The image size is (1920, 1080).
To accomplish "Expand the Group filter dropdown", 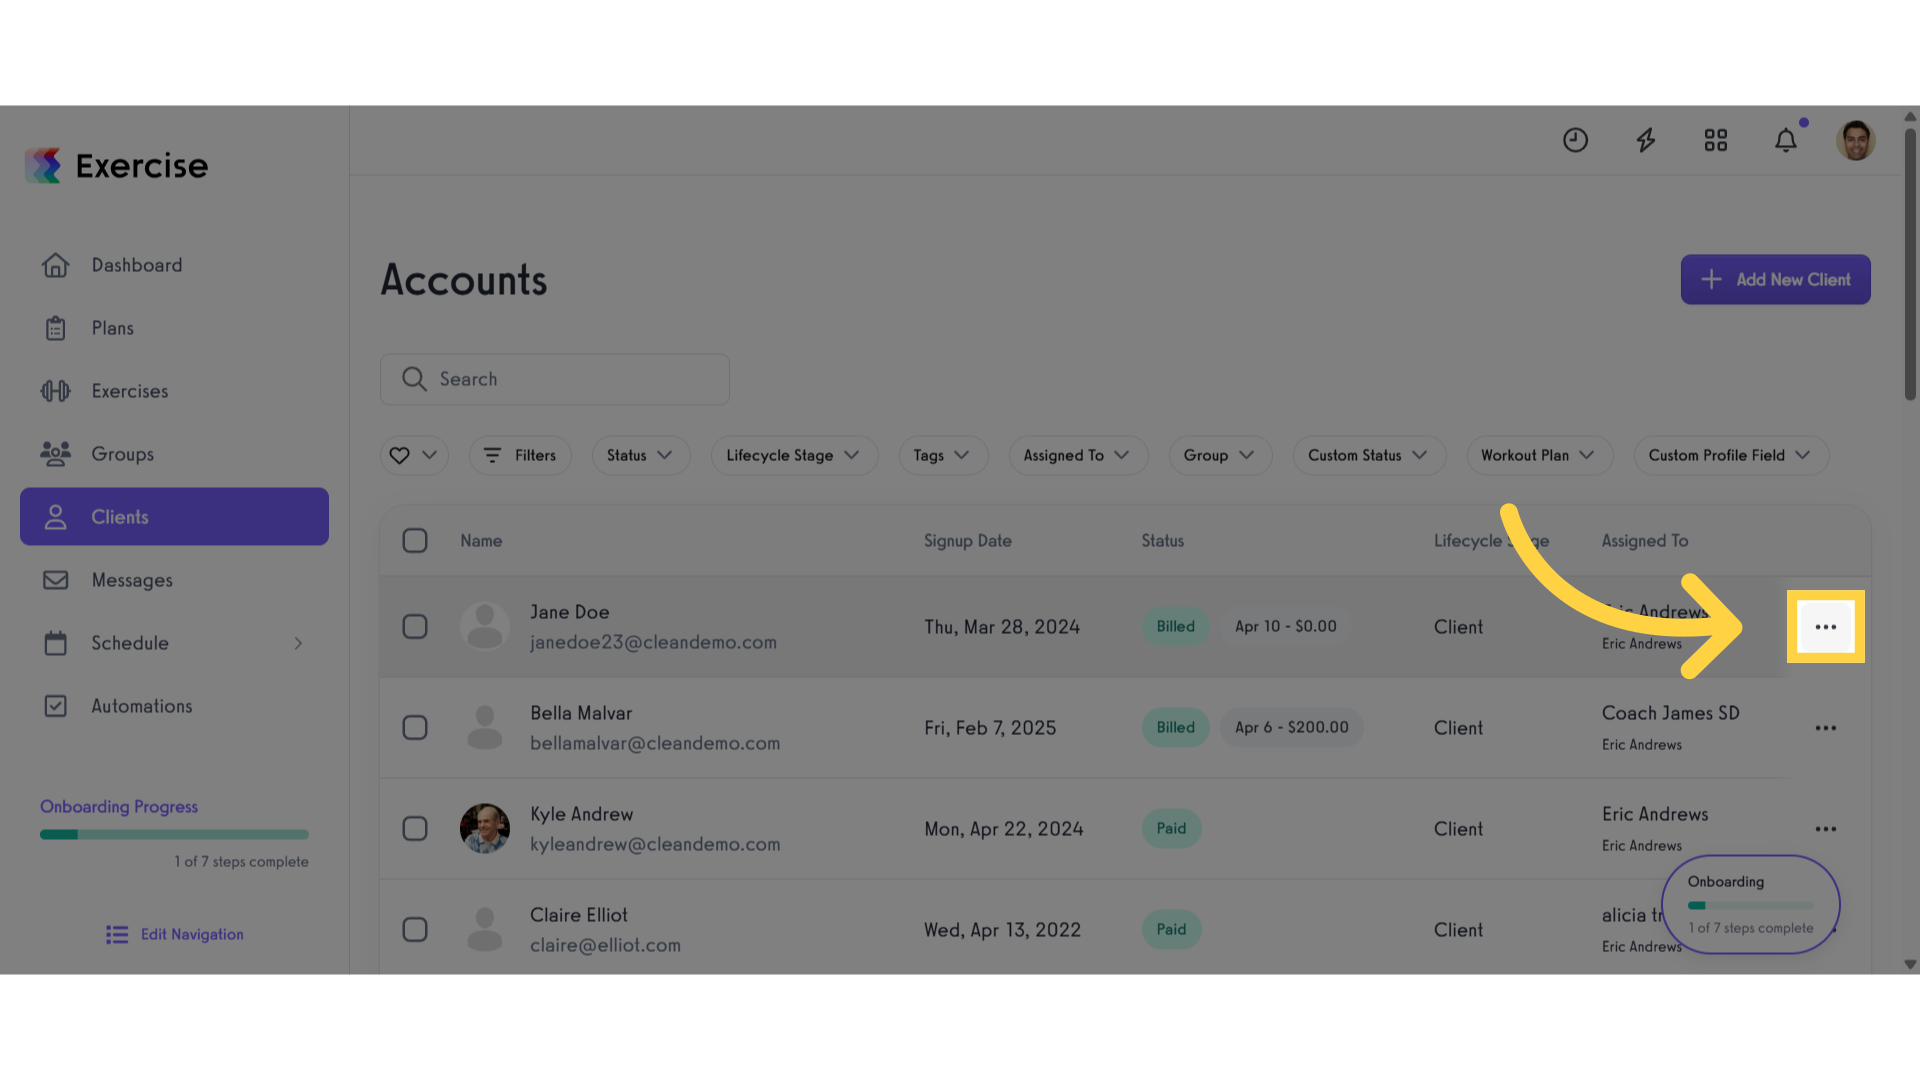I will click(x=1220, y=455).
